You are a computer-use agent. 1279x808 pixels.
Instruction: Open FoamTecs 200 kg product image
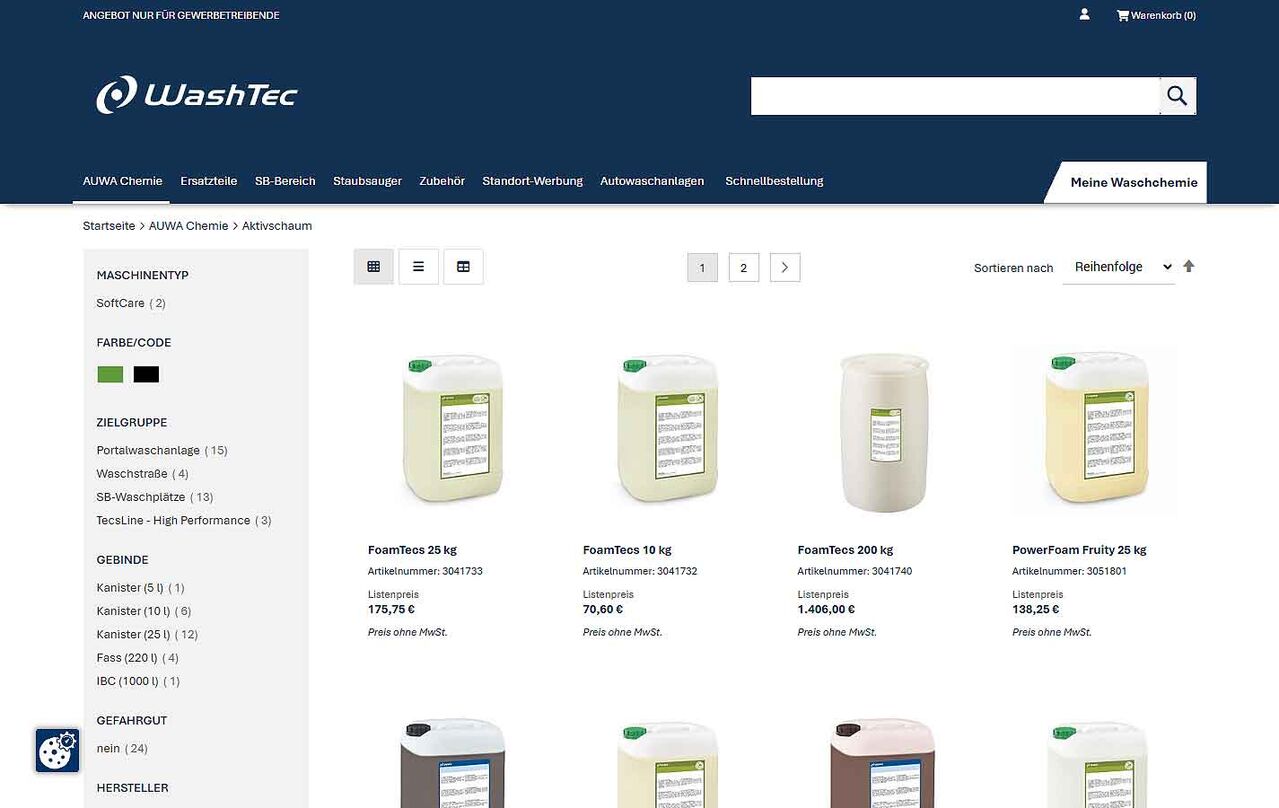pyautogui.click(x=885, y=431)
